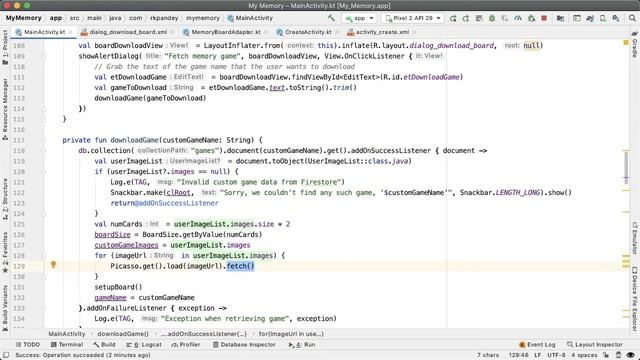Open the Build tool window

(x=104, y=344)
